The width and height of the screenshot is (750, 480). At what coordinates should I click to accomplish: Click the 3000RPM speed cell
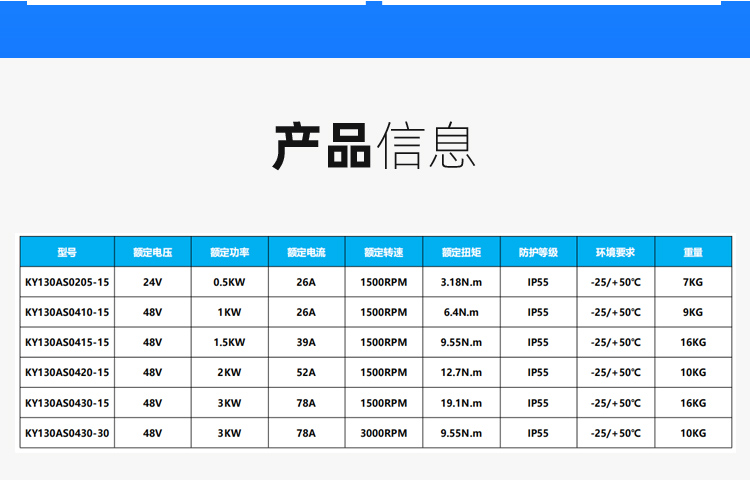point(384,433)
